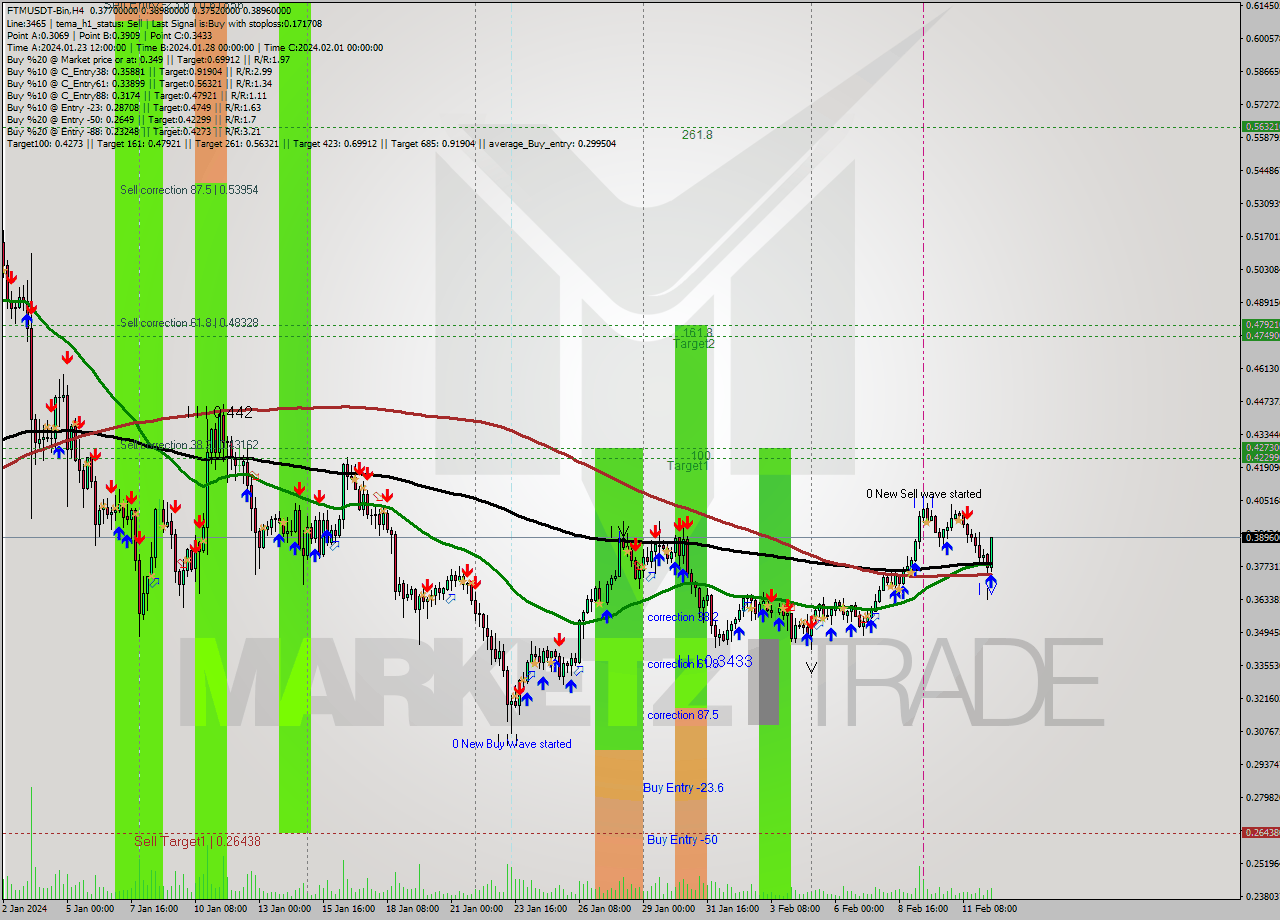Click '26 Jan 08:00' on the time axis
Screen dimensions: 1280x920
(604, 909)
